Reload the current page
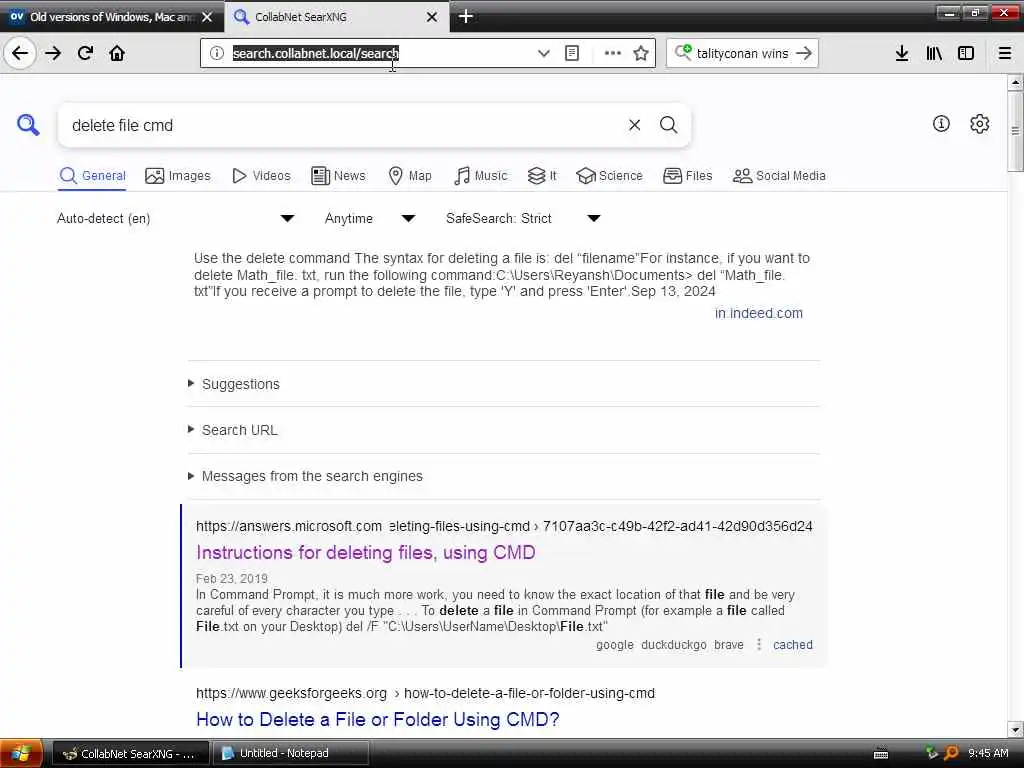The height and width of the screenshot is (768, 1024). tap(85, 53)
